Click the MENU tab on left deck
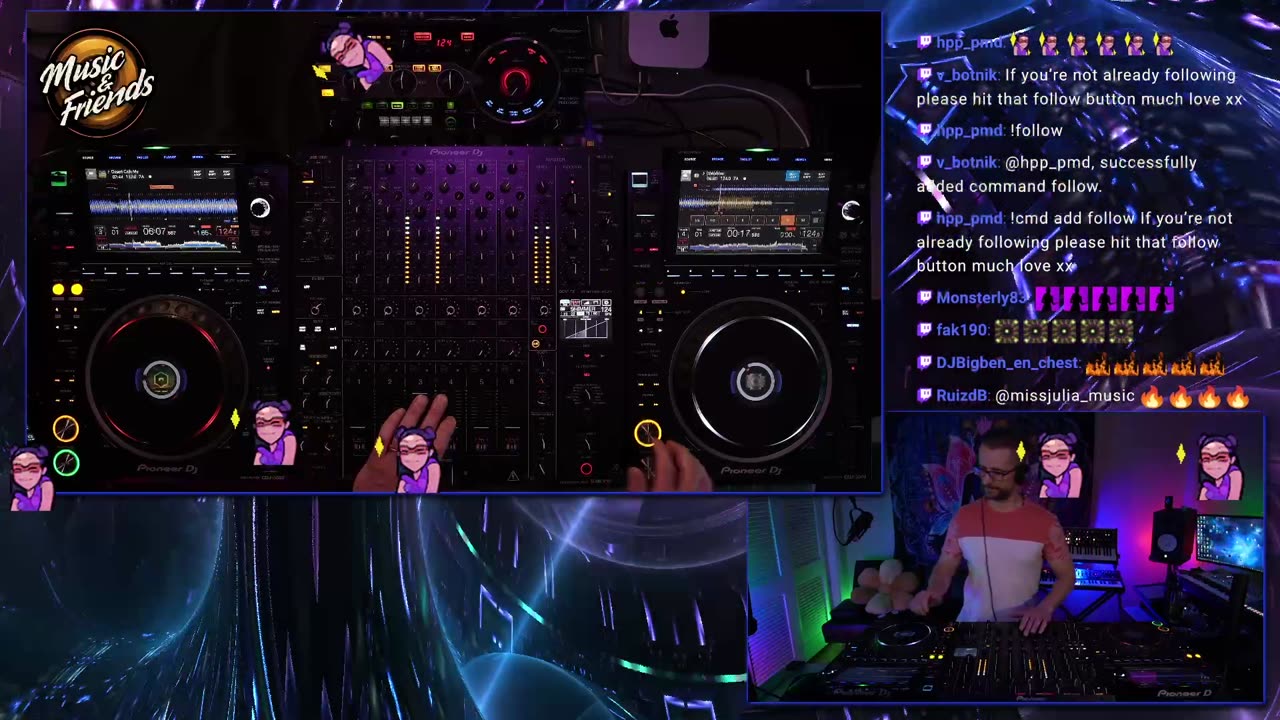This screenshot has height=720, width=1280. [225, 157]
